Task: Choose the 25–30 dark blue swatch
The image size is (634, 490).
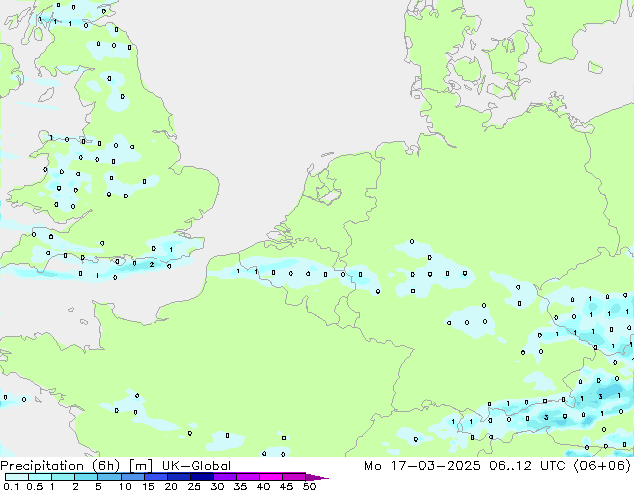Action: point(201,477)
